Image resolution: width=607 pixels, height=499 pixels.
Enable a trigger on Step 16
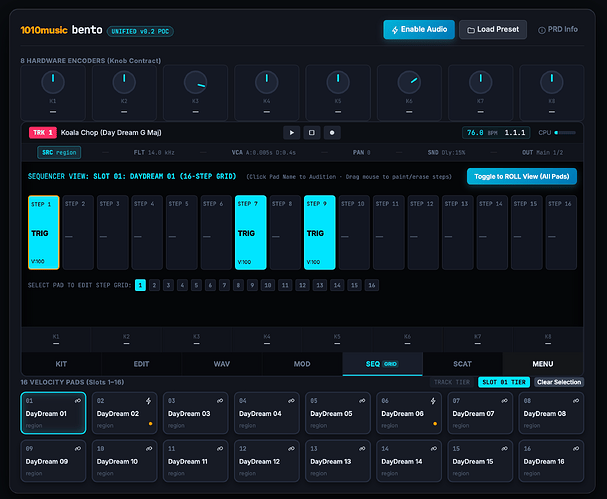click(x=561, y=232)
